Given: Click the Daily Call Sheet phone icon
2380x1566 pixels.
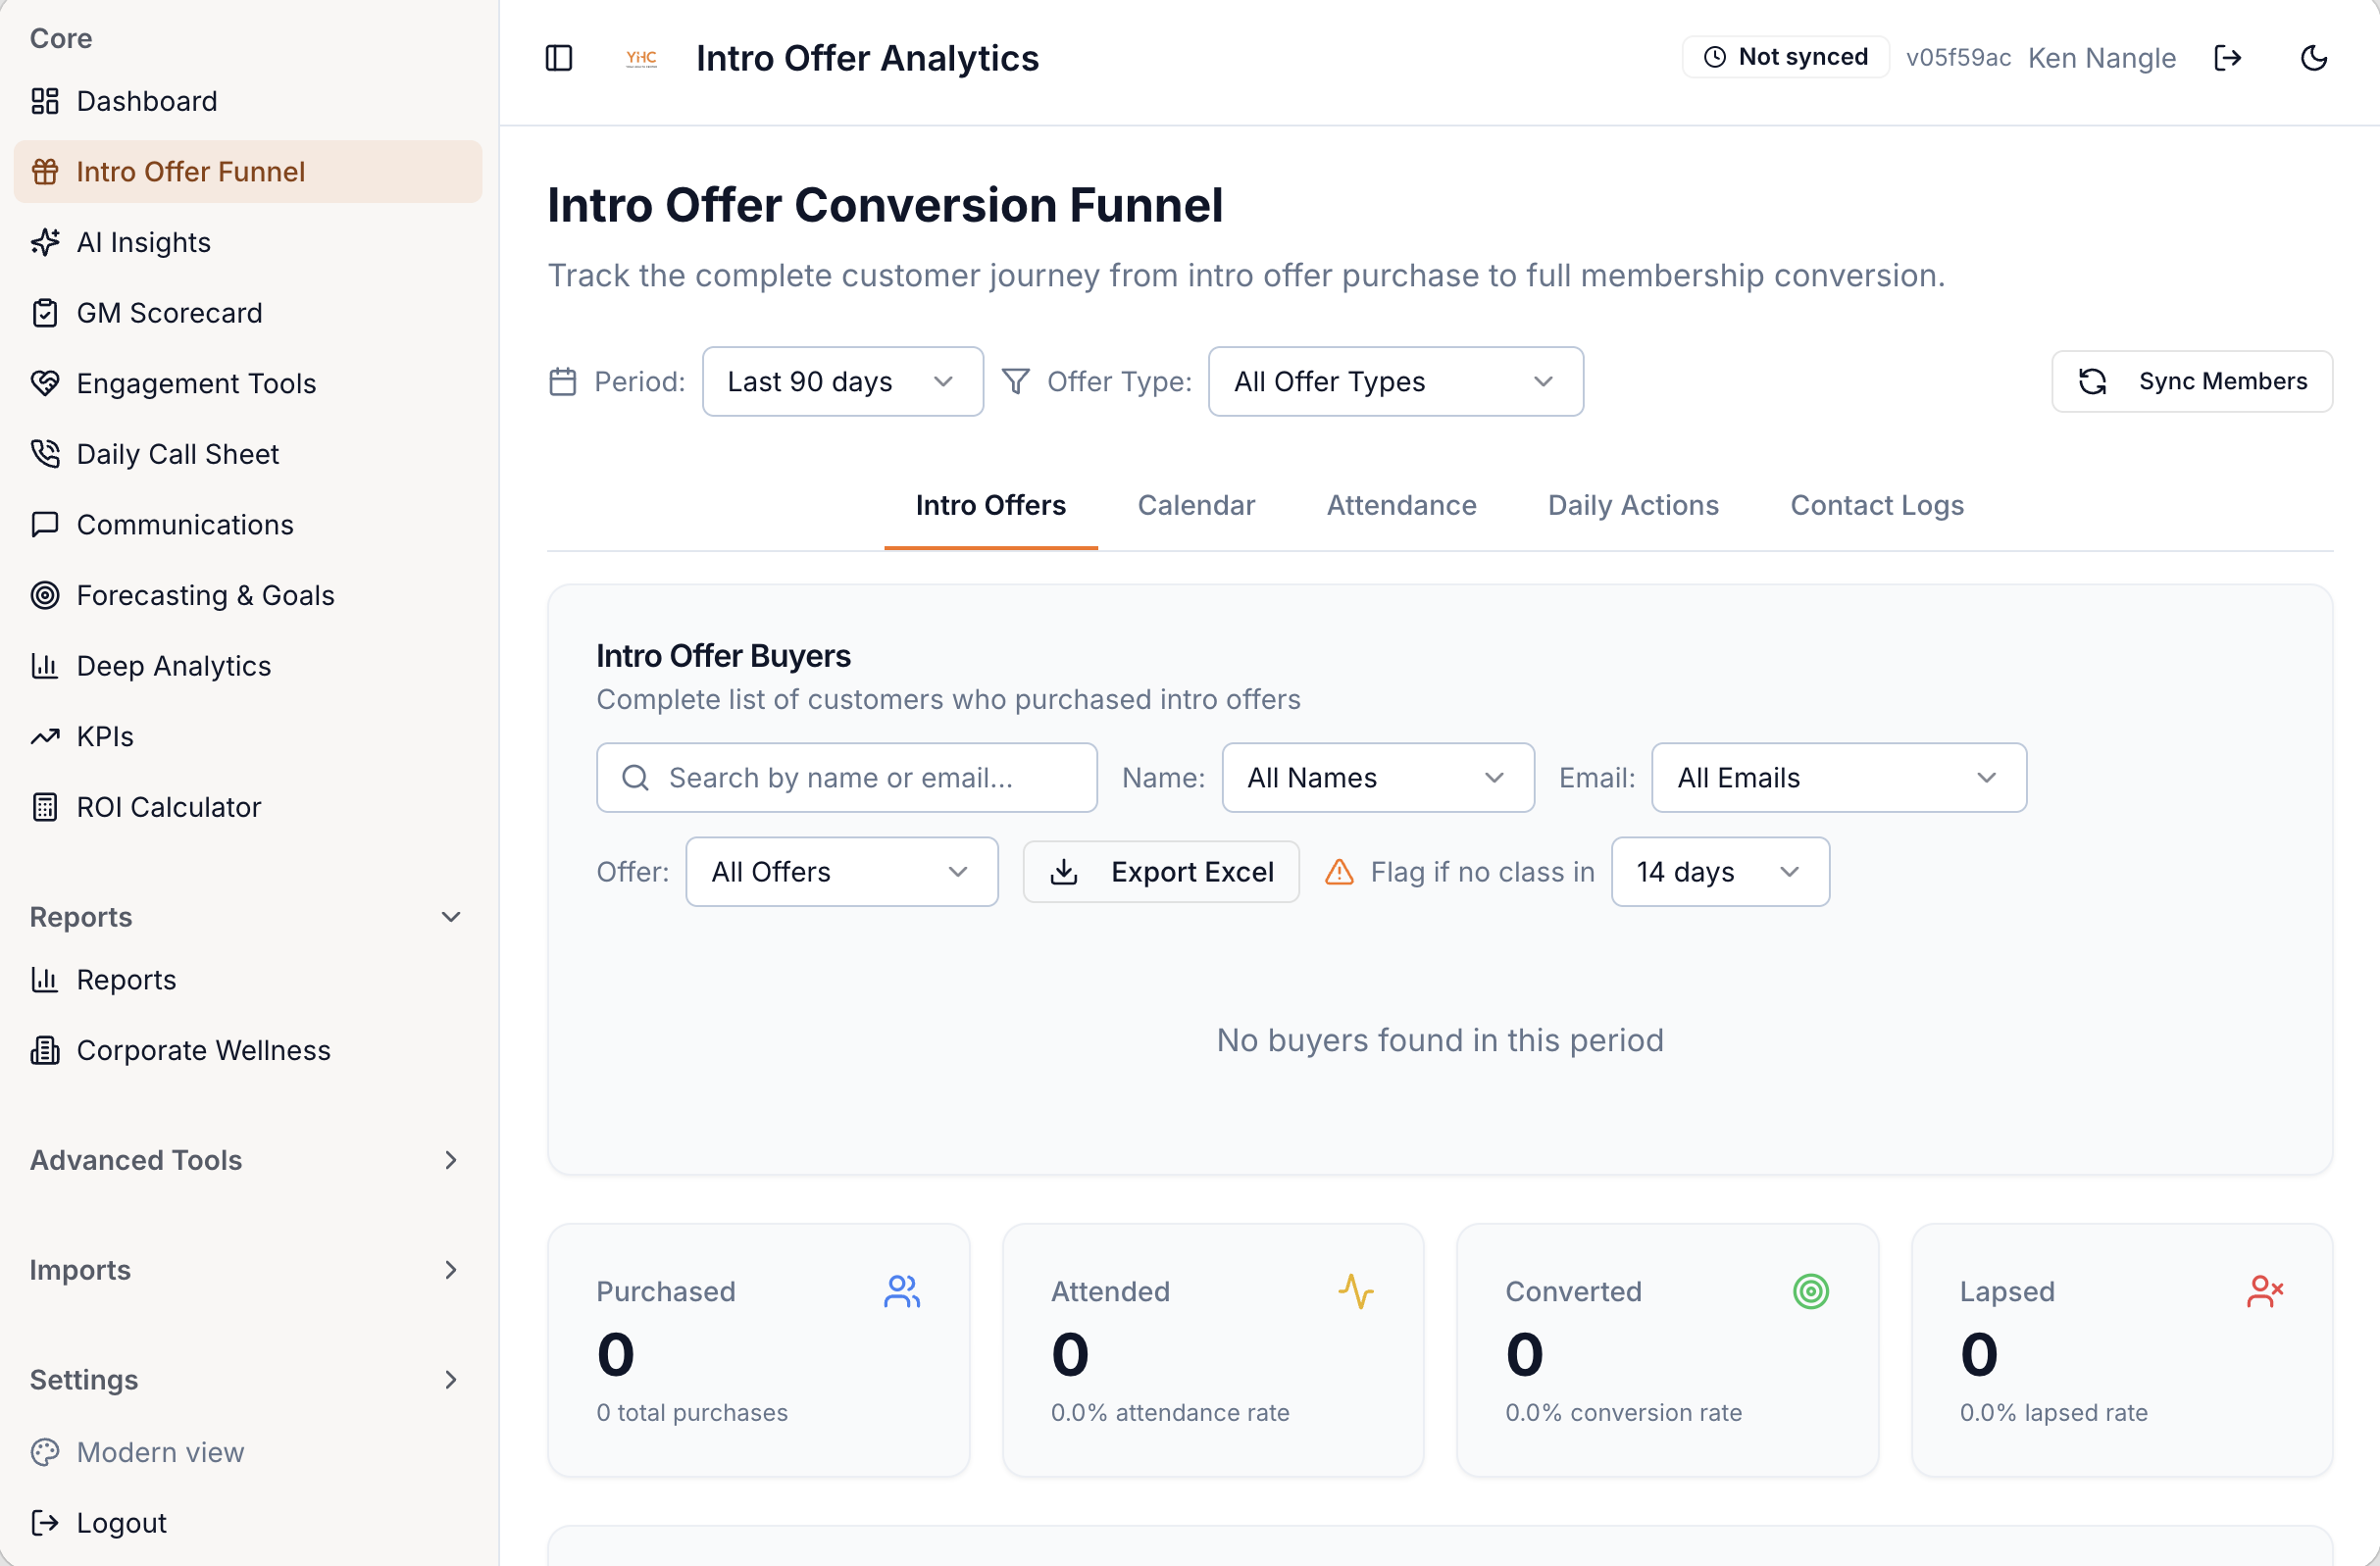Looking at the screenshot, I should click(45, 454).
